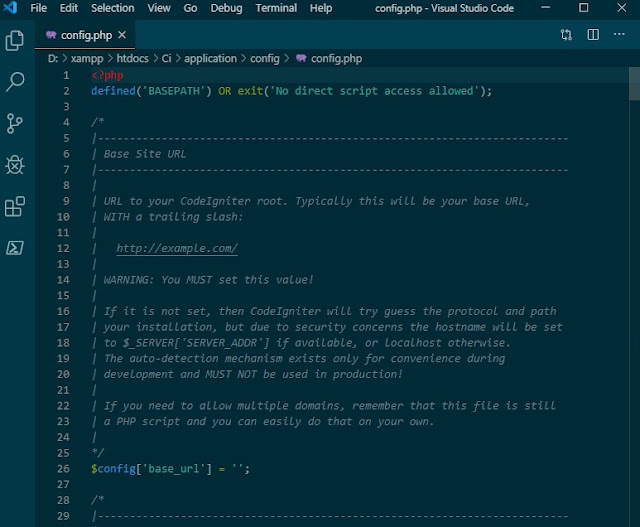Click the 'a PHP script' comment line 23
Viewport: 640px width, 527px height.
point(269,422)
